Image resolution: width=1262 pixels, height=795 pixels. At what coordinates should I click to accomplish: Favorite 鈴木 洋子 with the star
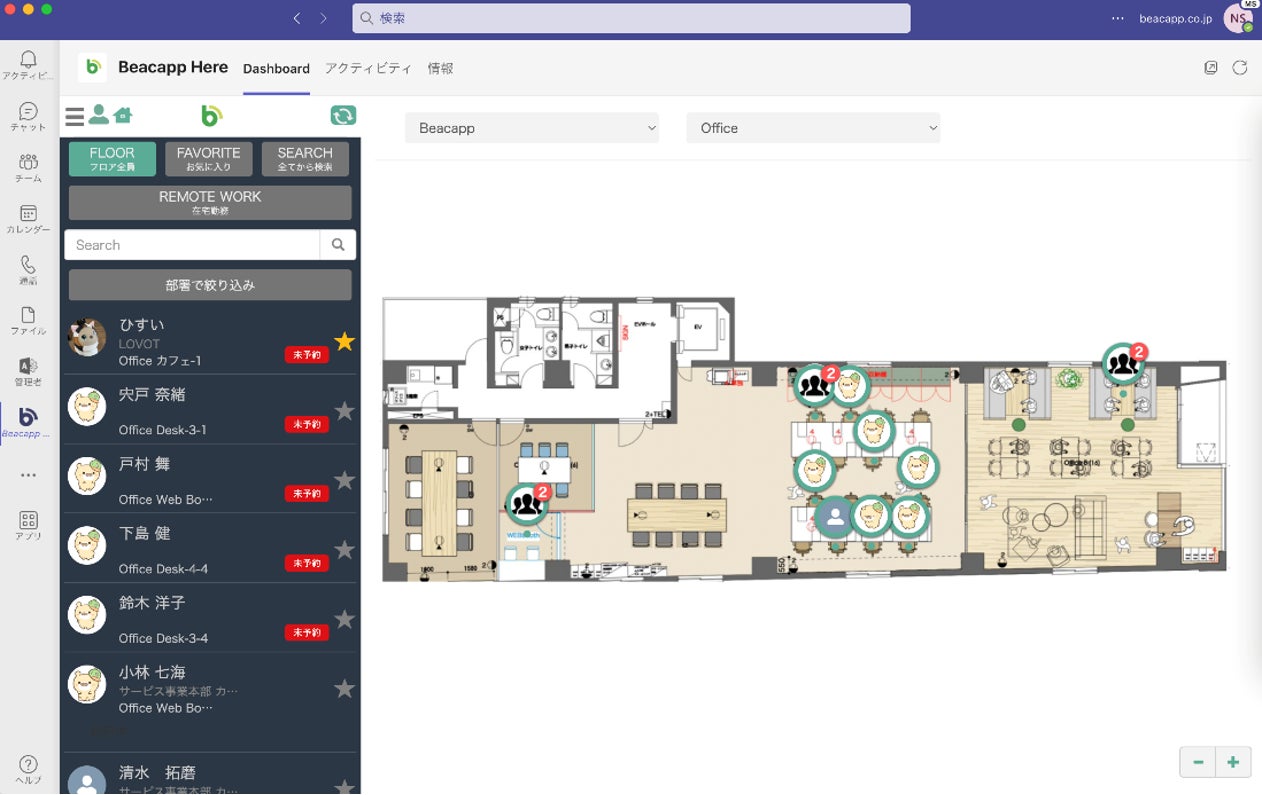point(345,619)
